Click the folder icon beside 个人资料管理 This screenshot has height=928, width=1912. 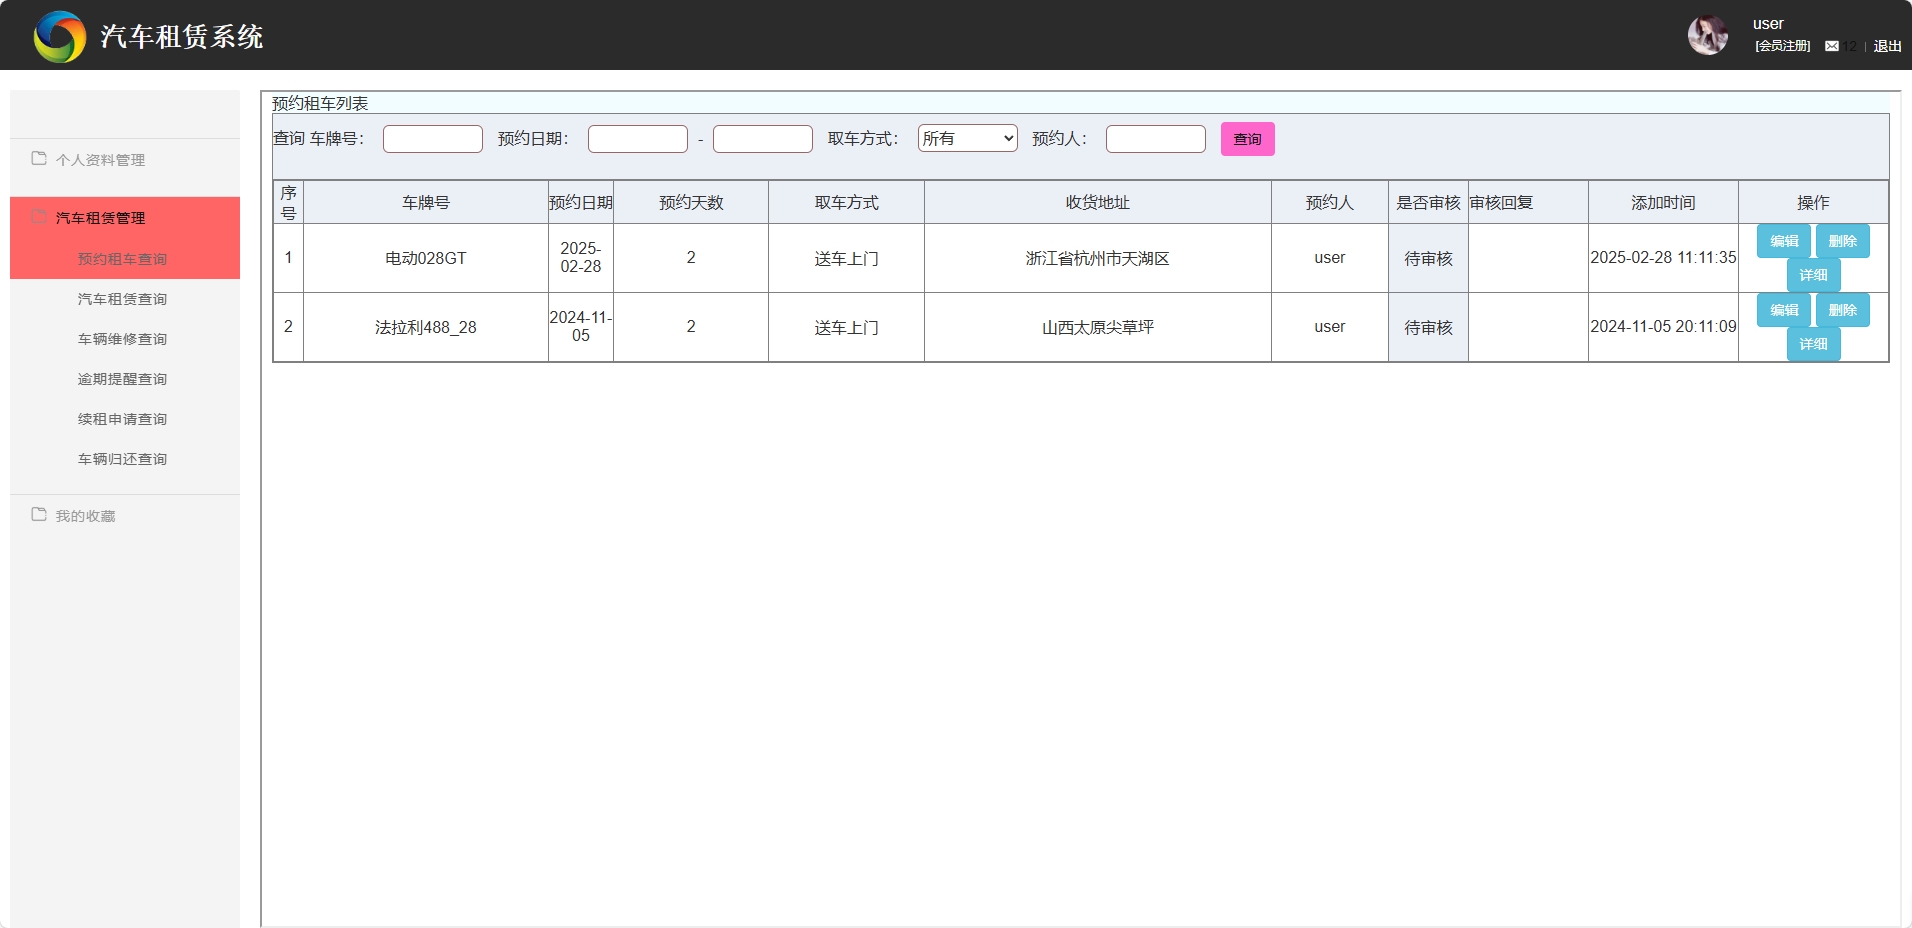[39, 159]
